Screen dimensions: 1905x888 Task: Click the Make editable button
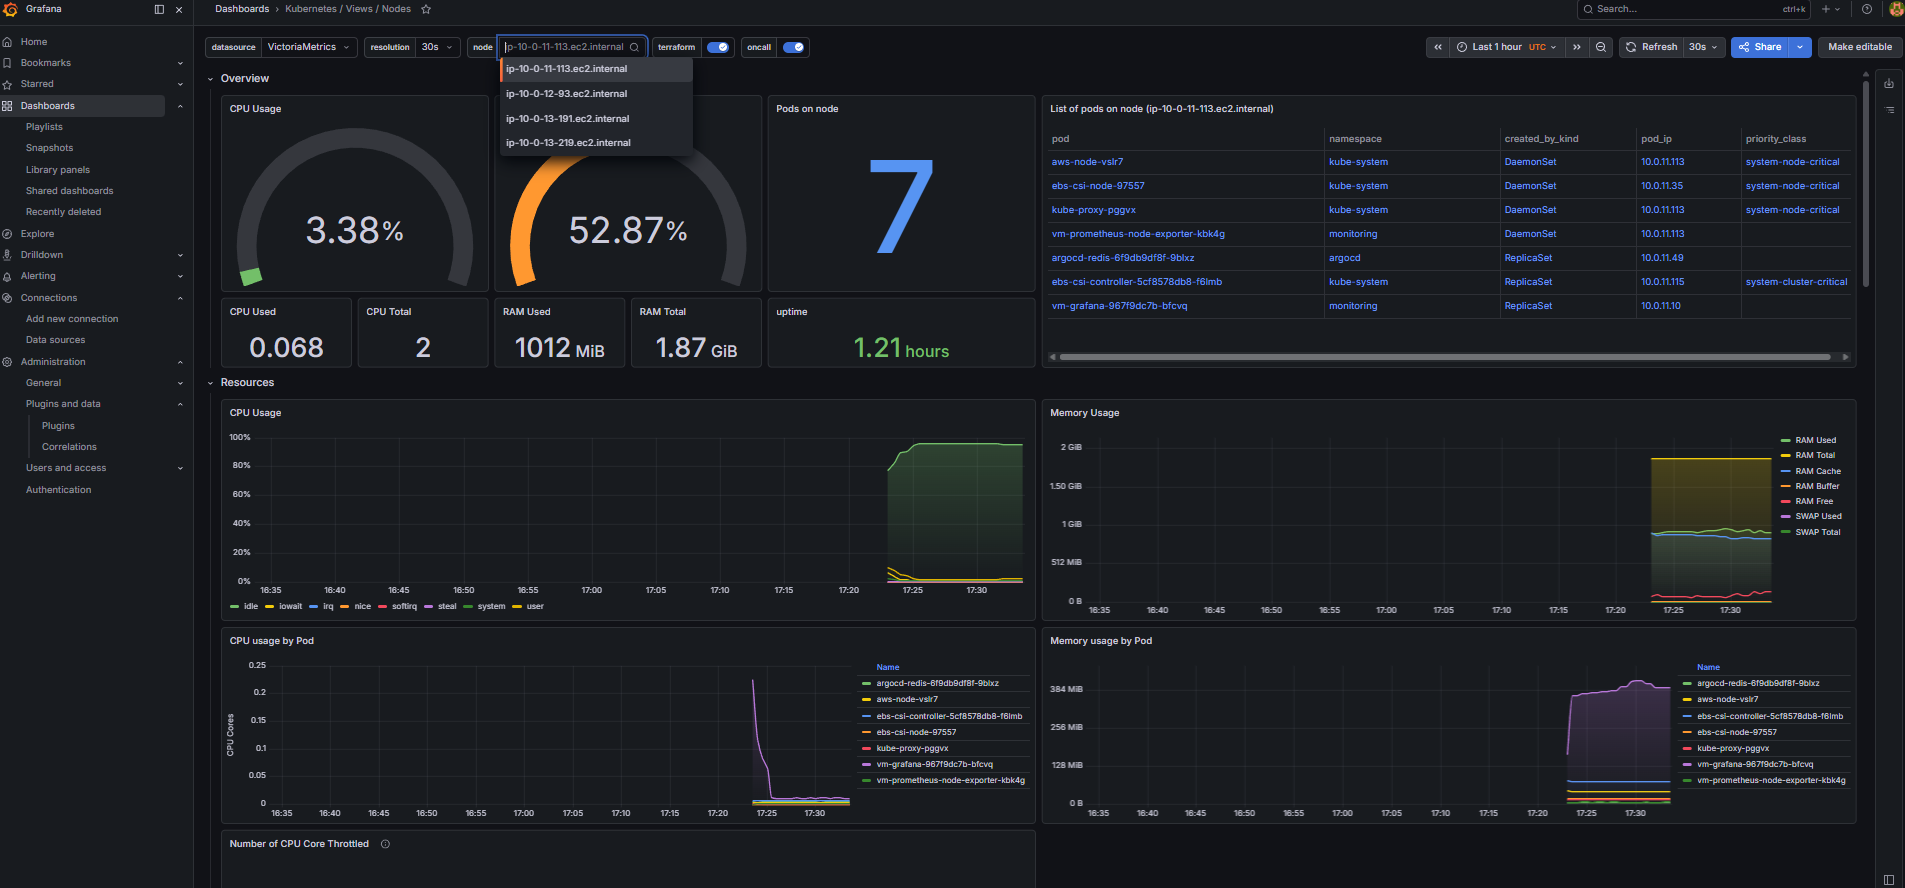coord(1860,47)
